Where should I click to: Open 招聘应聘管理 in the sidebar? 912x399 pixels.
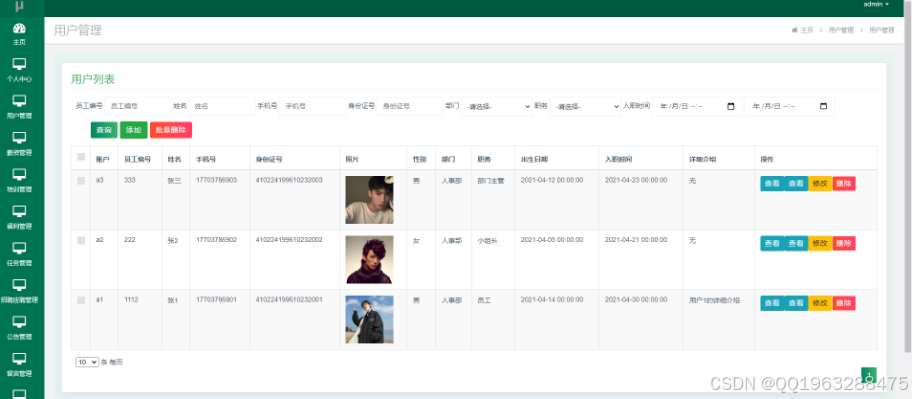point(19,291)
